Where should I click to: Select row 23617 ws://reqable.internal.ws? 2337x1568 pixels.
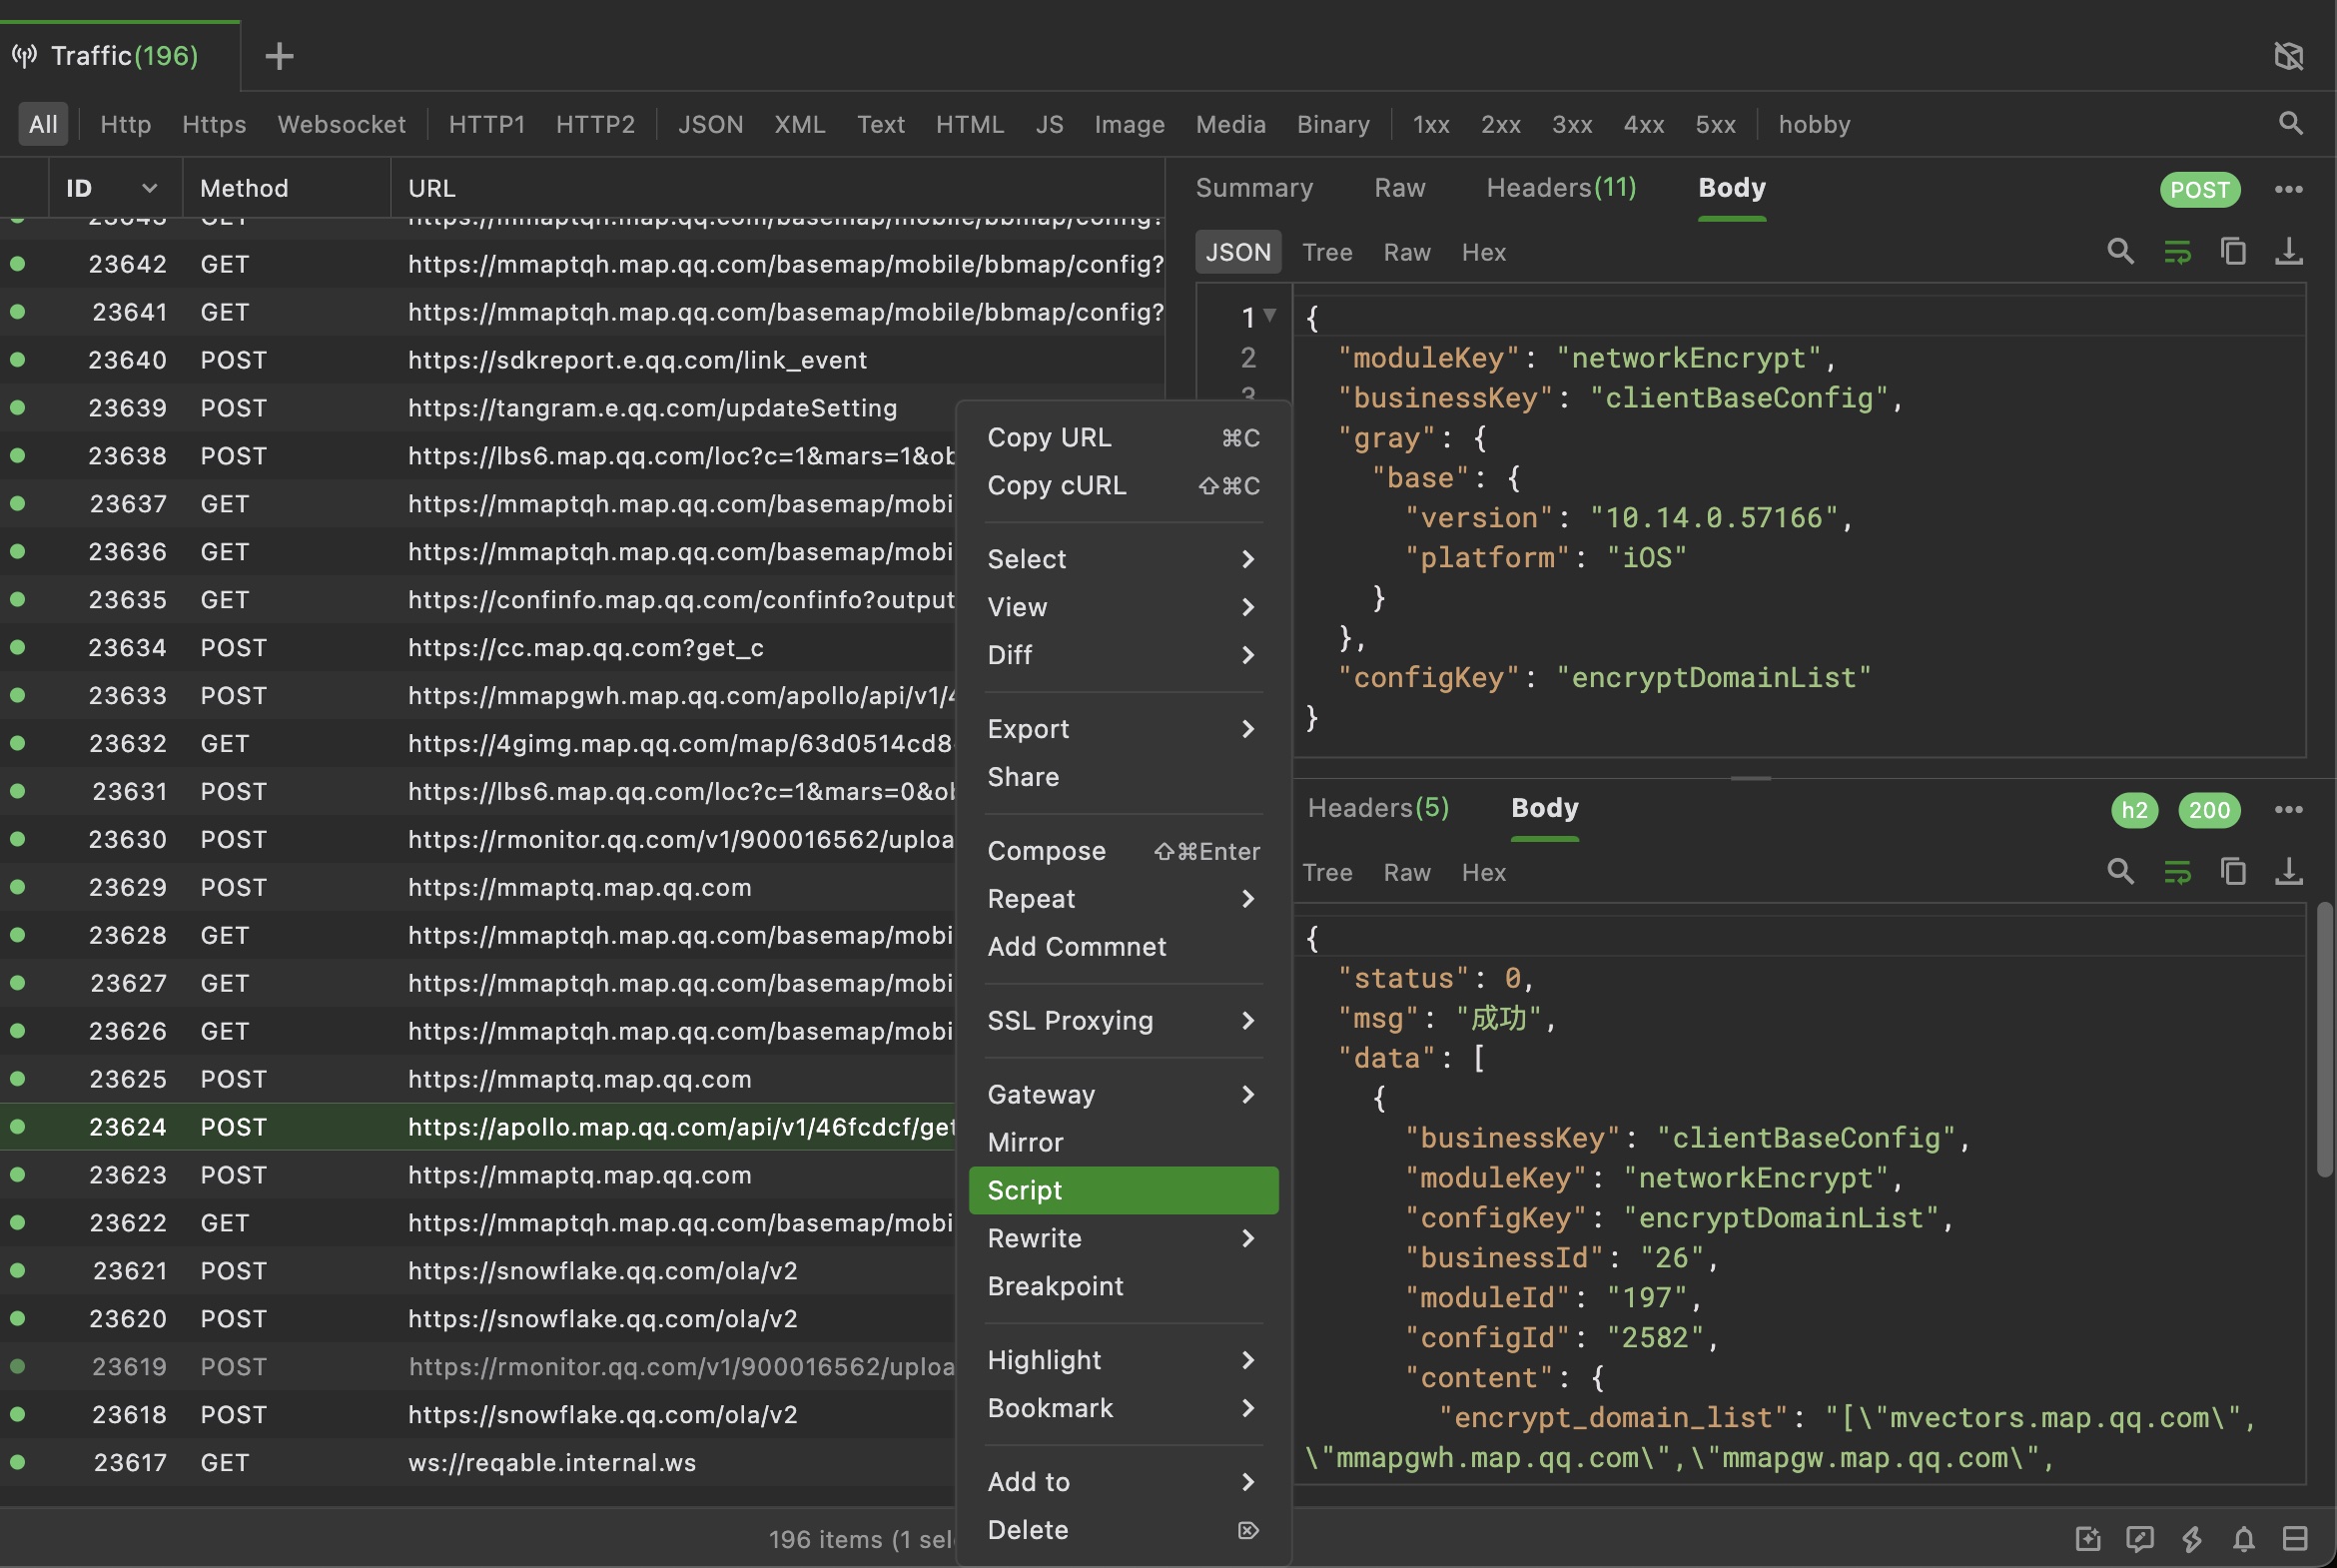click(x=478, y=1463)
